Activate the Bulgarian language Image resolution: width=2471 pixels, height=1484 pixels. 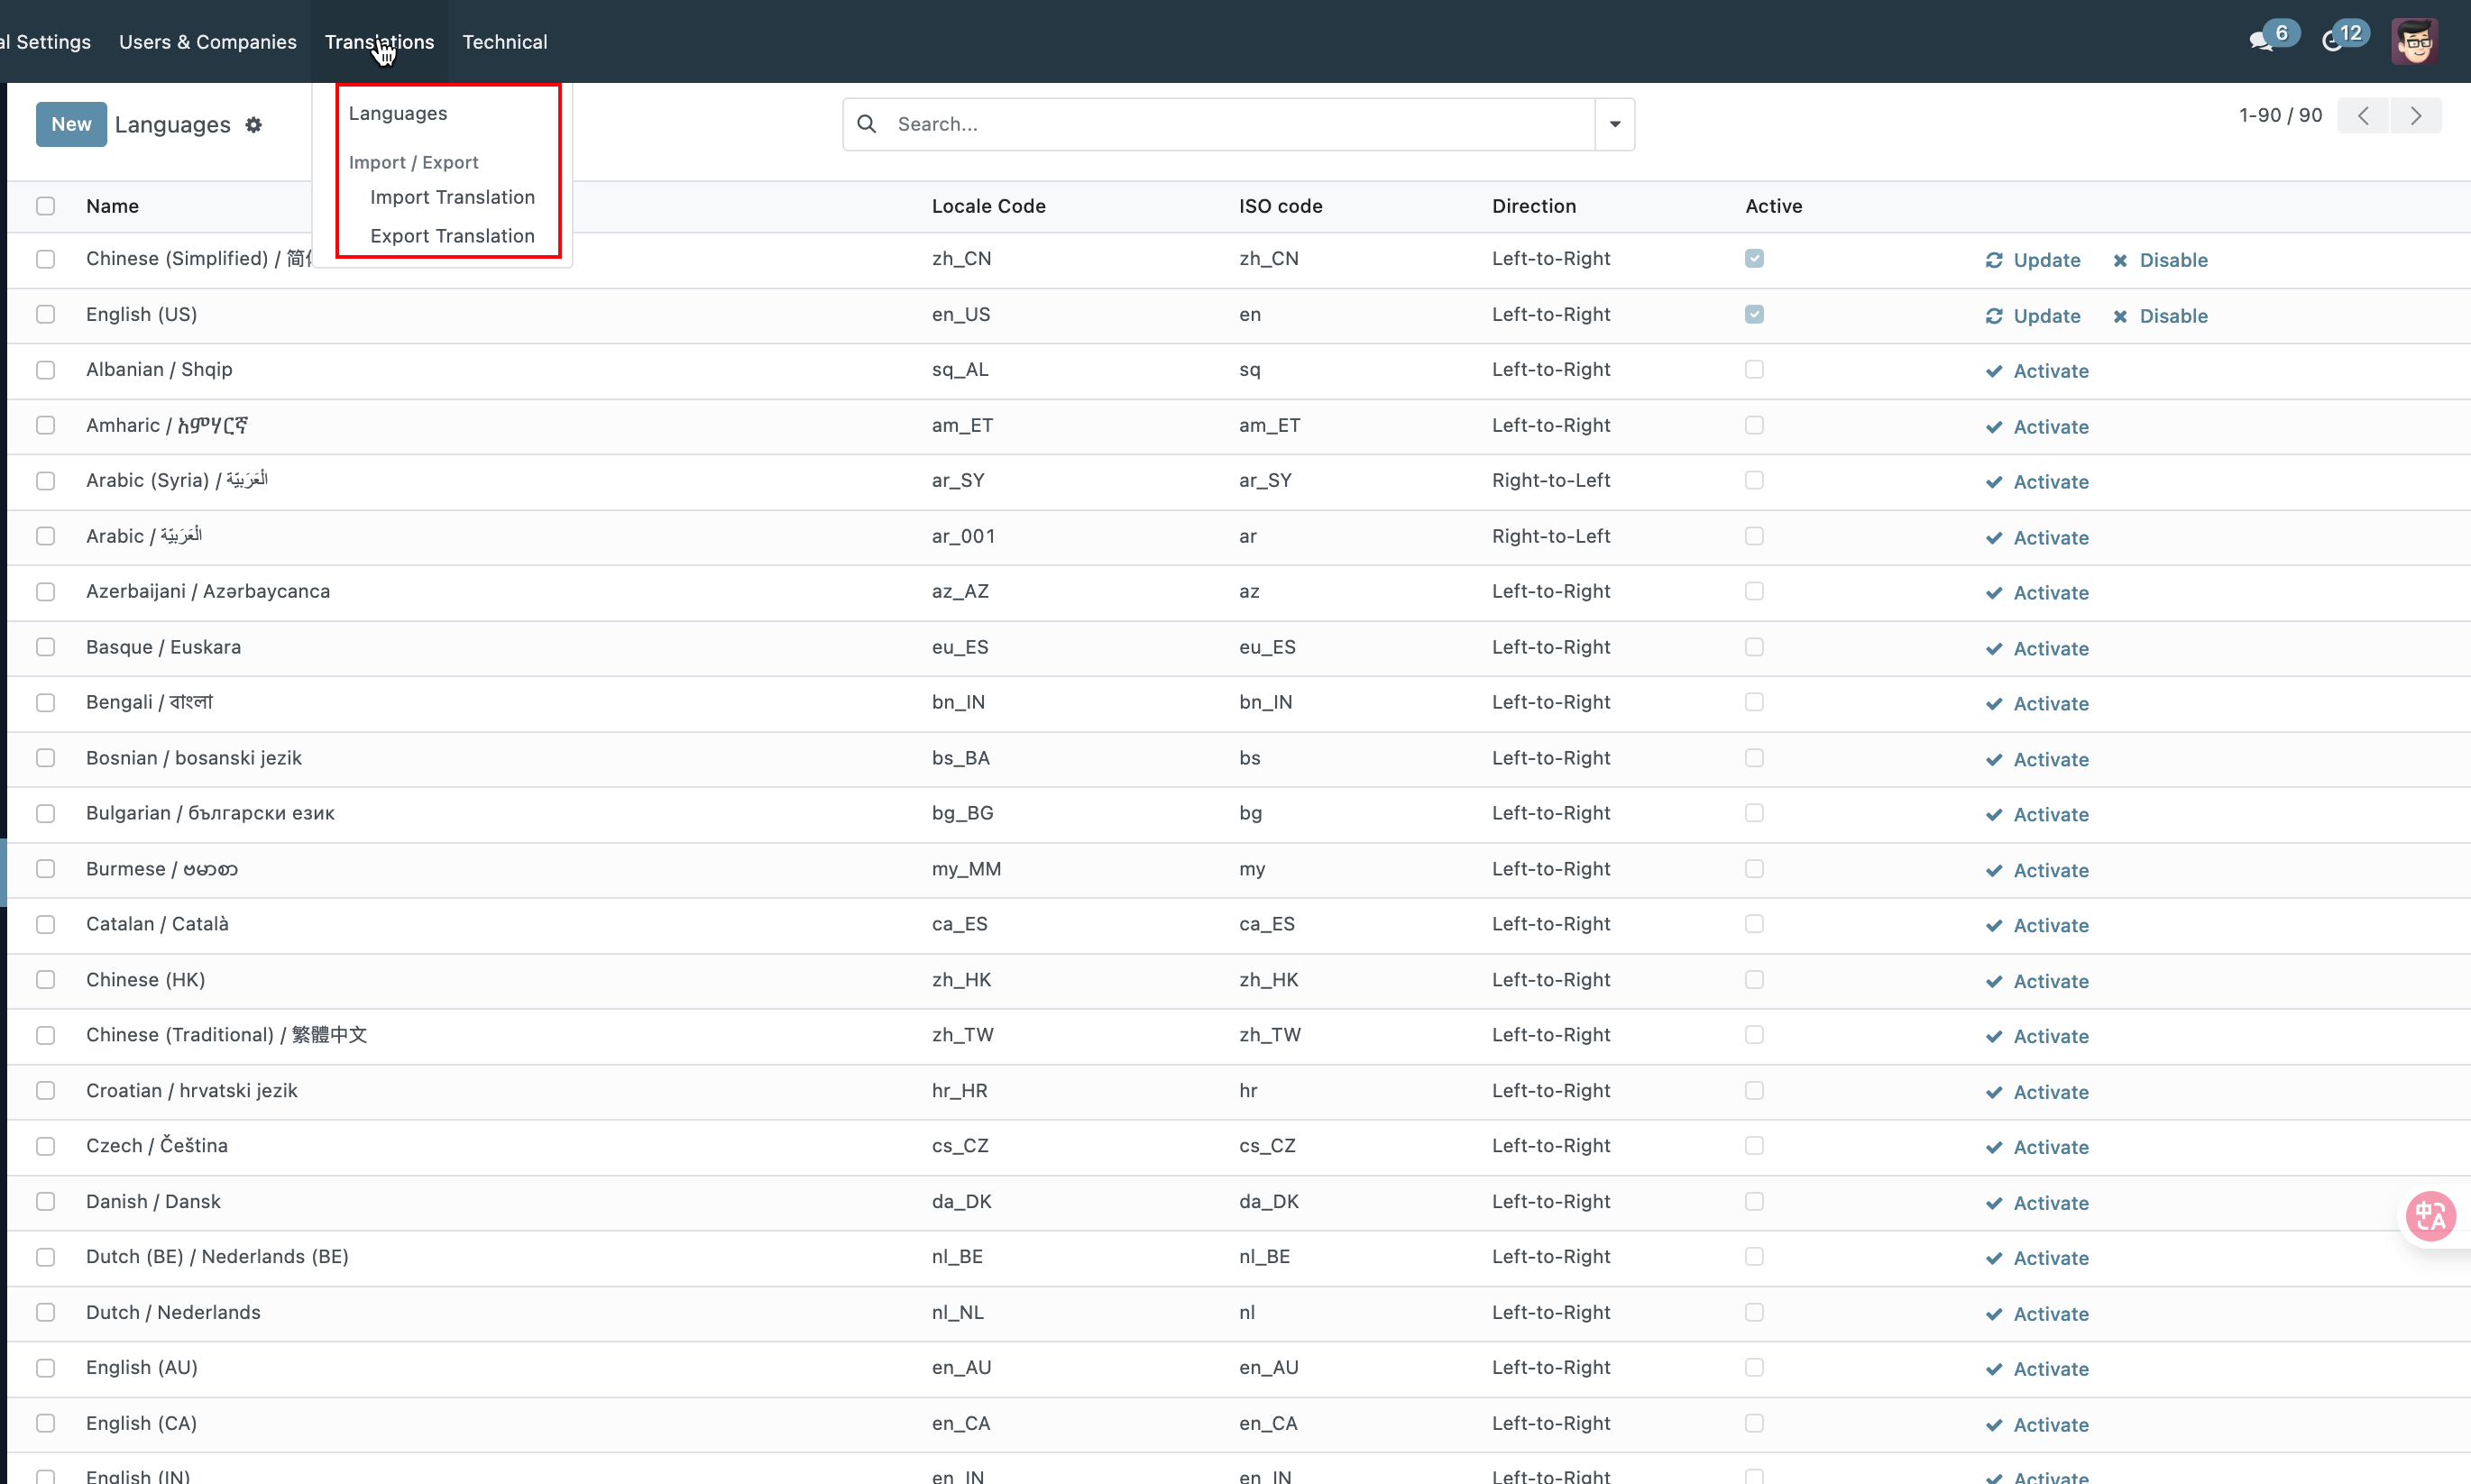point(2038,815)
